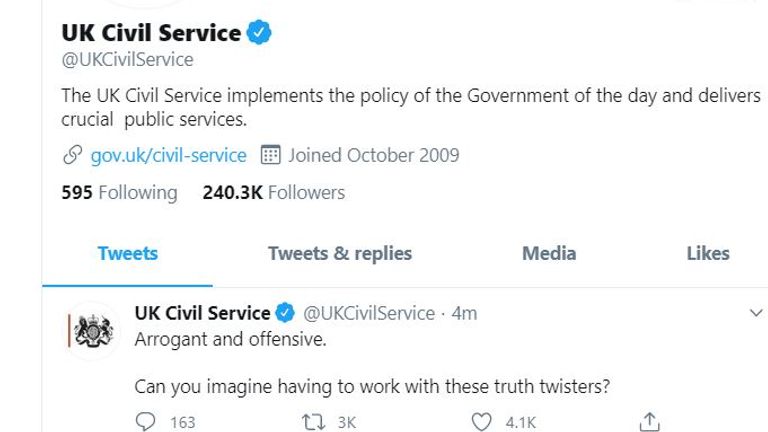Click the reply speech bubble icon
The width and height of the screenshot is (768, 432).
pos(145,421)
